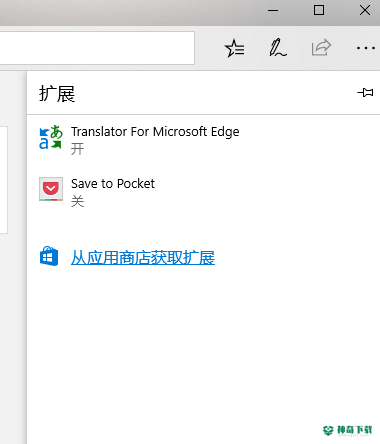Click inside the browser address bar

(97, 48)
